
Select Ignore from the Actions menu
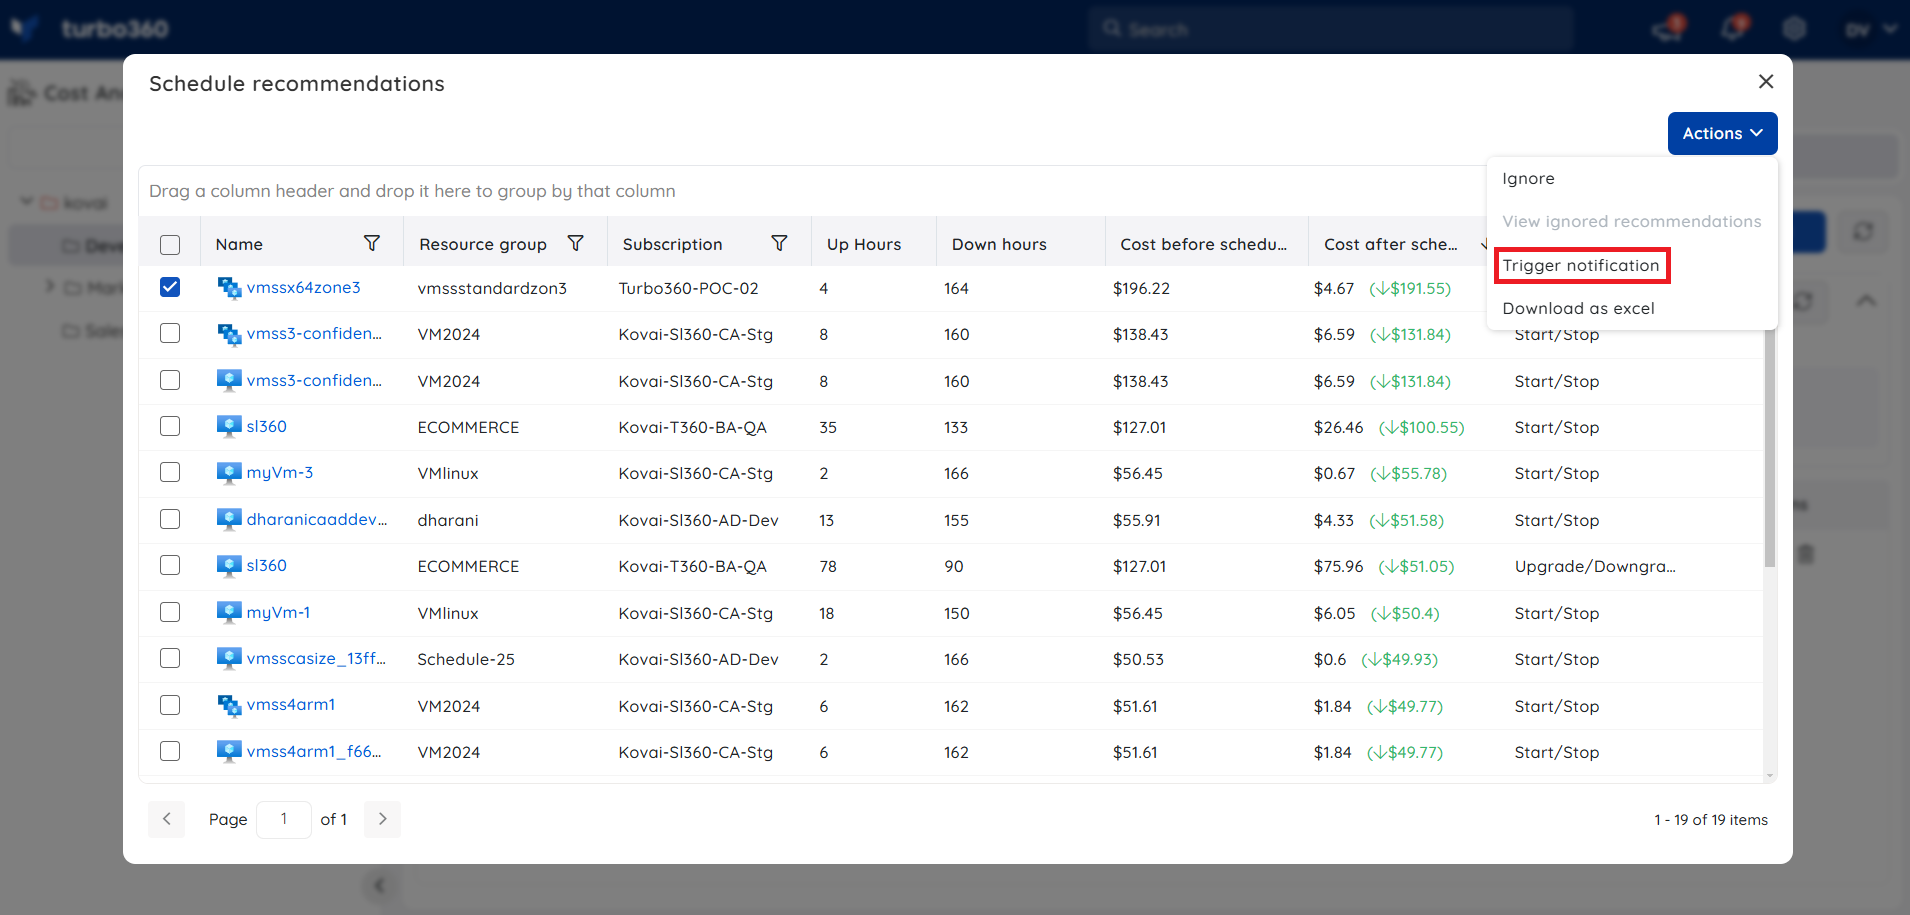(1528, 179)
